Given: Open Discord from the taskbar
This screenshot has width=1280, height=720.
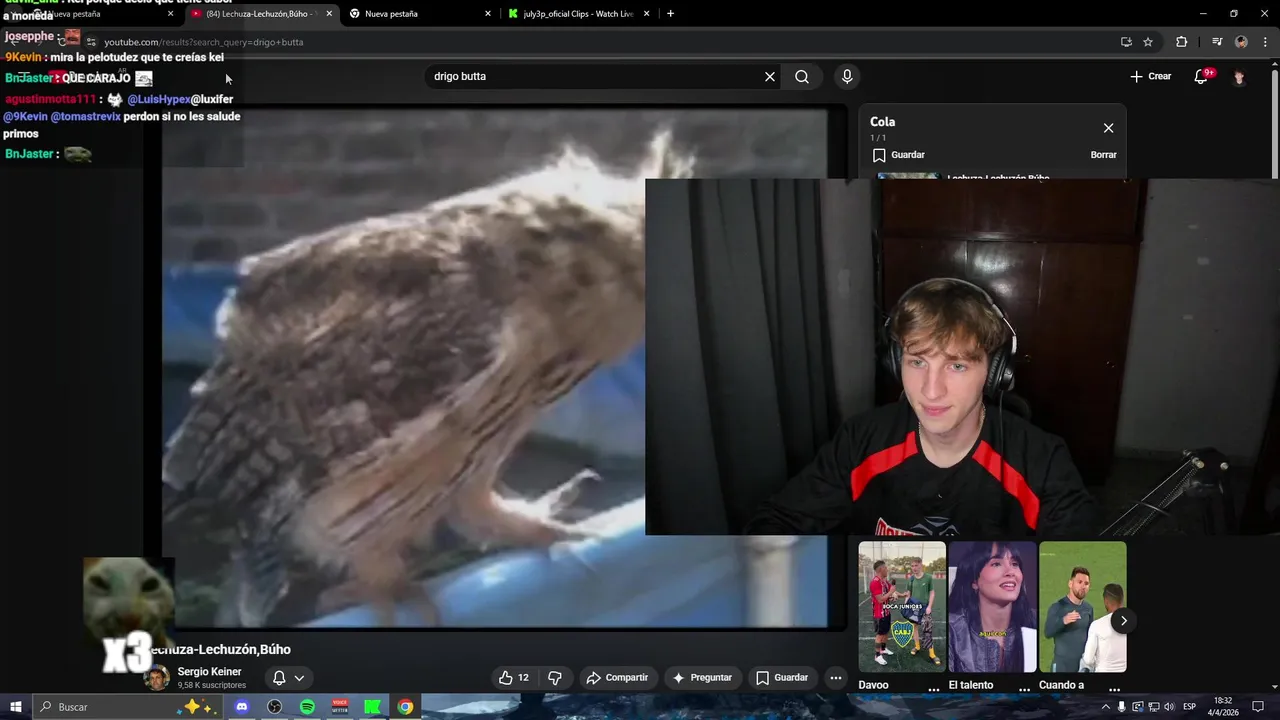Looking at the screenshot, I should point(241,707).
